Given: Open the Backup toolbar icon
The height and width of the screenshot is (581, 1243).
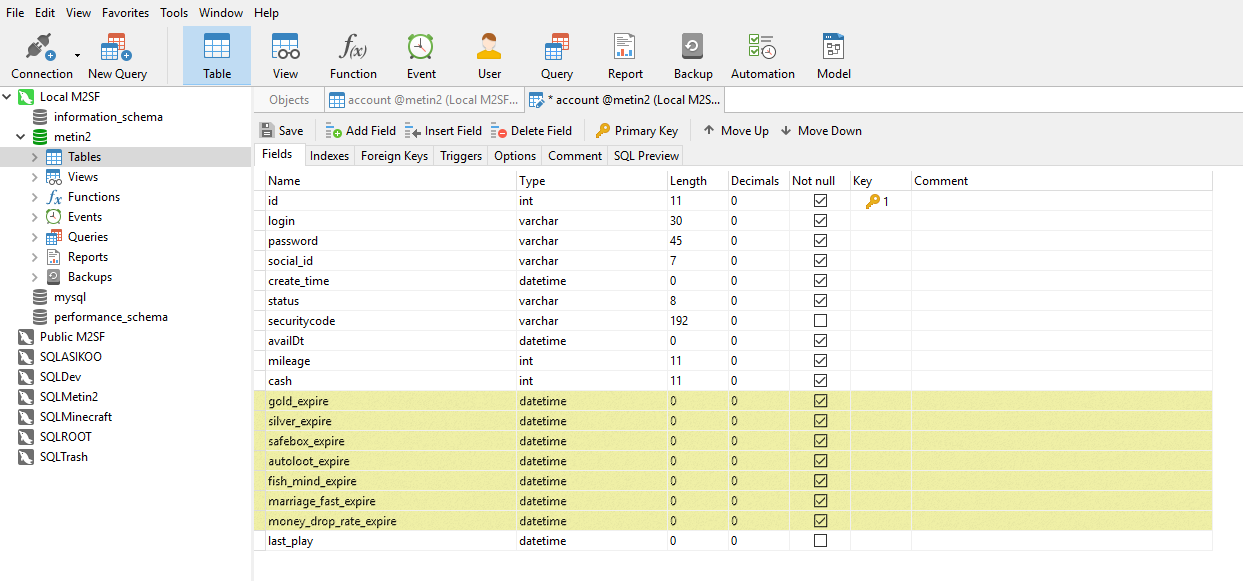Looking at the screenshot, I should (x=693, y=56).
